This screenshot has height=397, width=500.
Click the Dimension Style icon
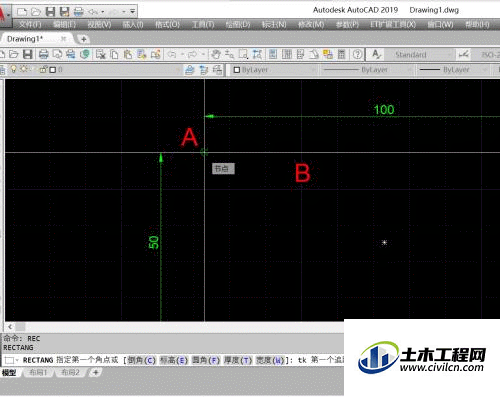[x=464, y=54]
